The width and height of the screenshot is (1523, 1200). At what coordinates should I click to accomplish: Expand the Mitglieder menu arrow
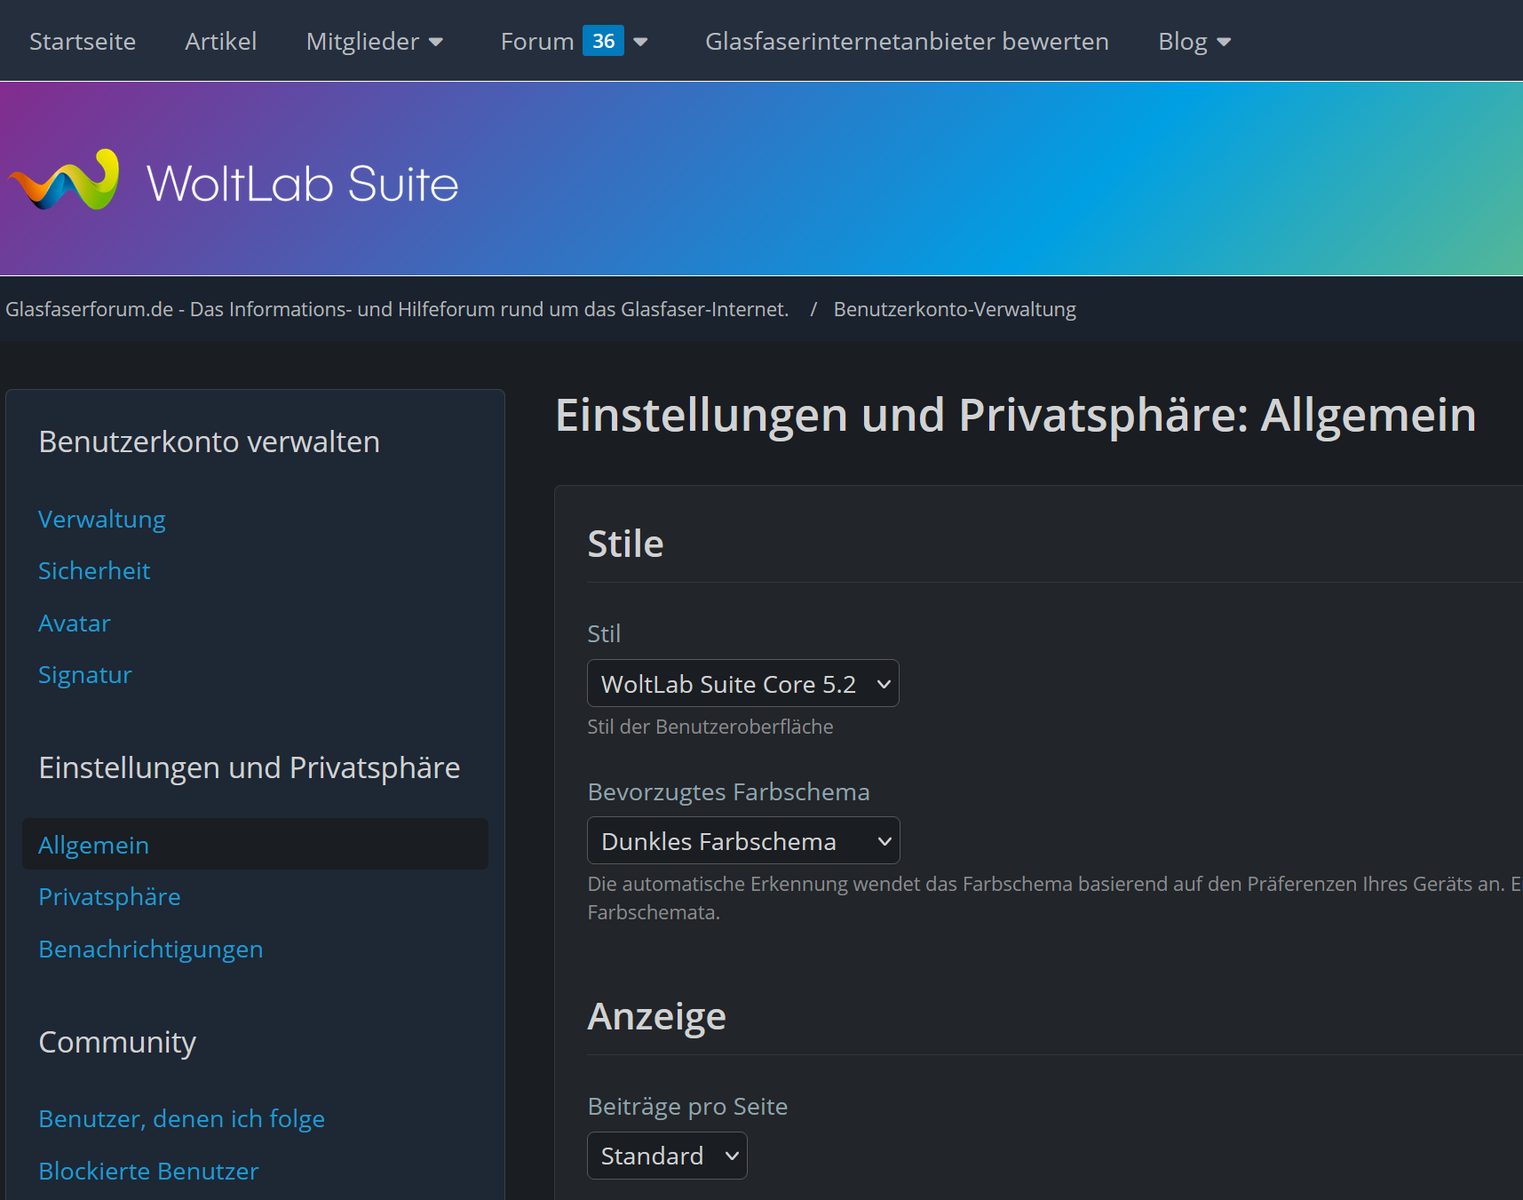(x=436, y=42)
